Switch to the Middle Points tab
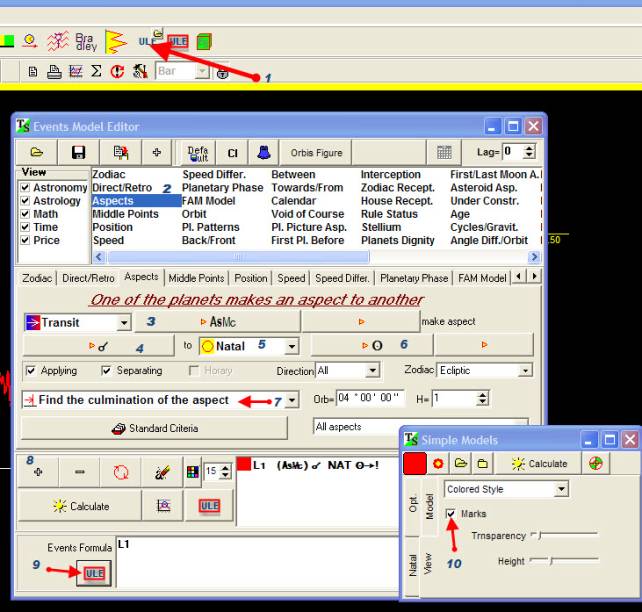Image resolution: width=642 pixels, height=612 pixels. [196, 278]
